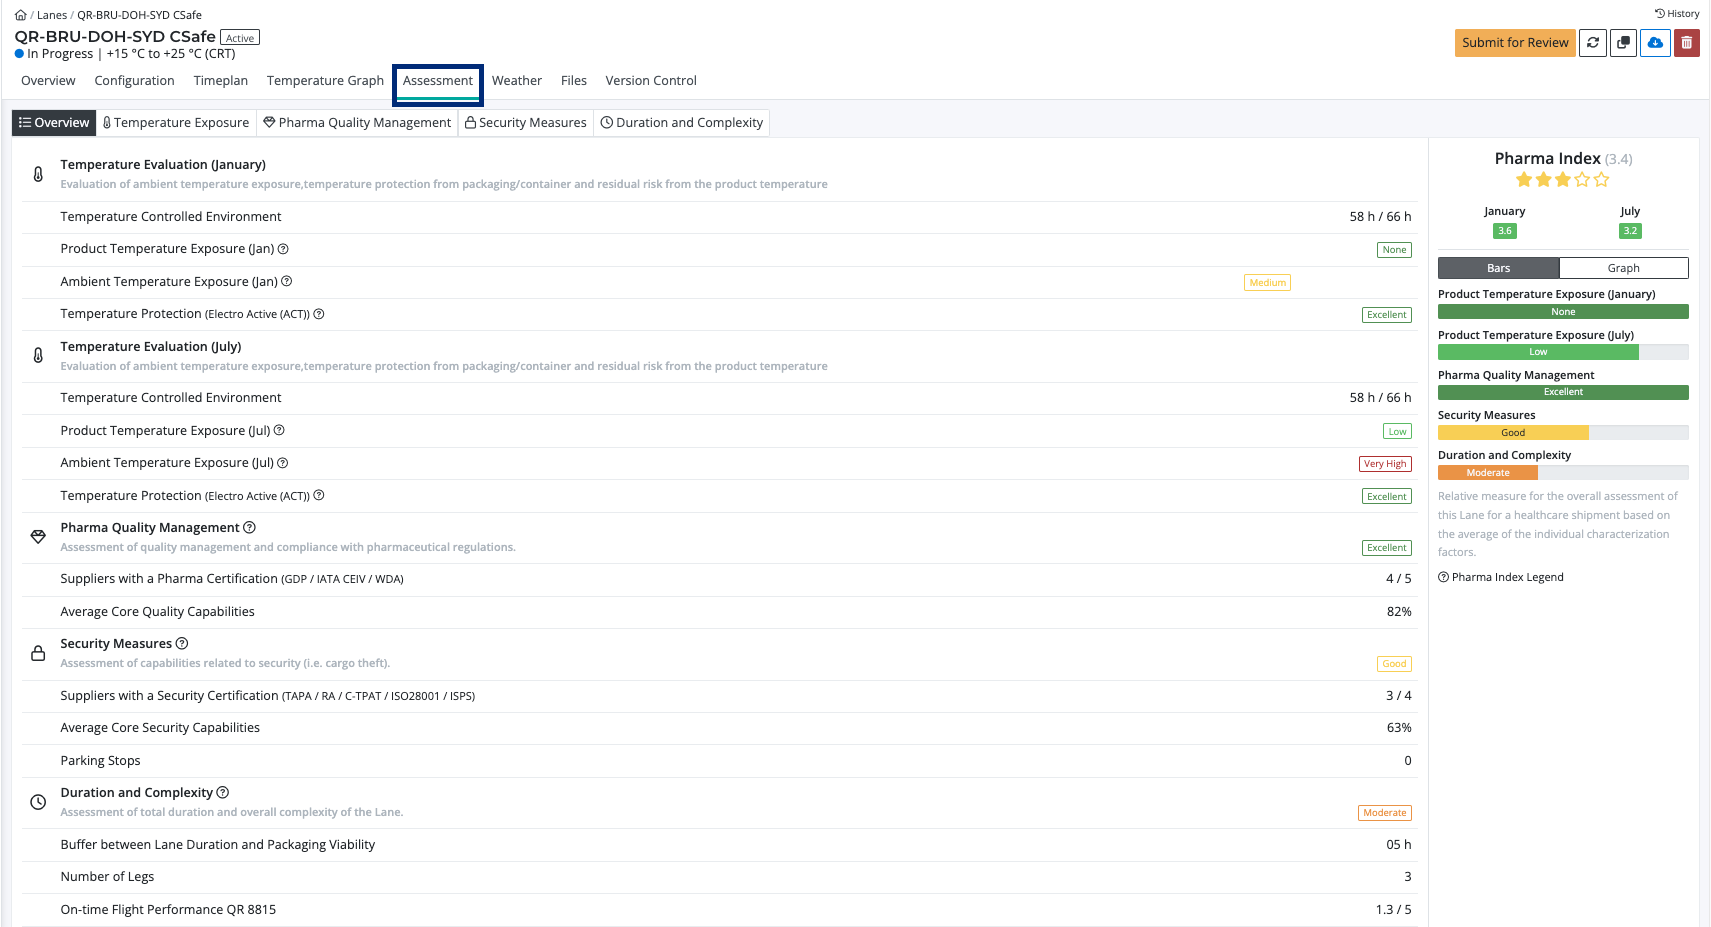
Task: Click the Lanes breadcrumb link
Action: point(52,15)
